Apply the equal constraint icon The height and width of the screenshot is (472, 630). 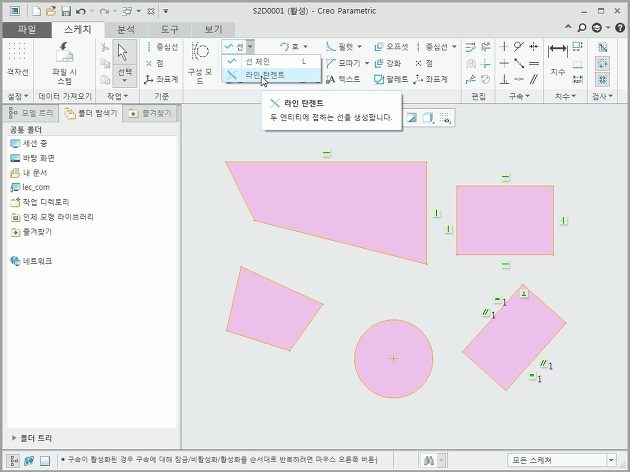pyautogui.click(x=534, y=63)
